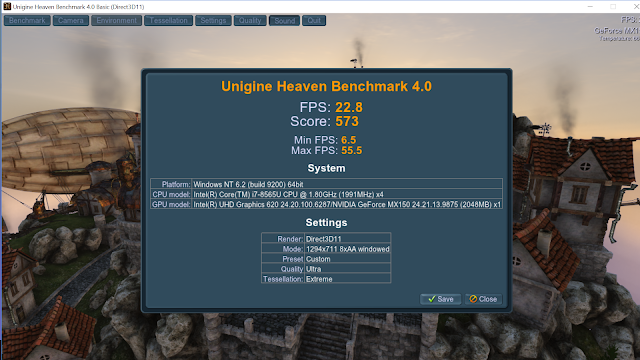Open the Environment menu
Viewport: 640px width, 360px height.
click(117, 20)
